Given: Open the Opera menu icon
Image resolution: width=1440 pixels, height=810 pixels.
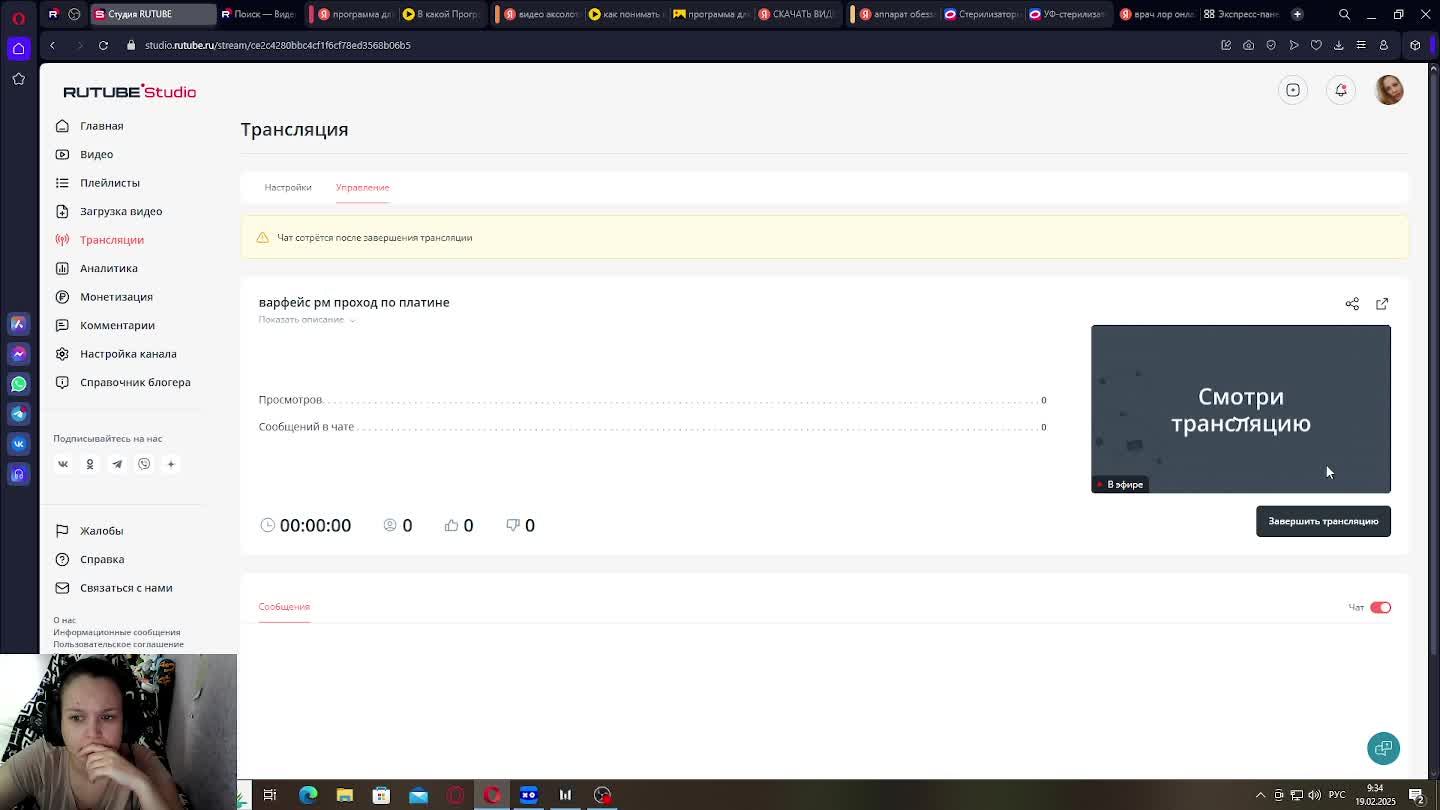Looking at the screenshot, I should (18, 18).
